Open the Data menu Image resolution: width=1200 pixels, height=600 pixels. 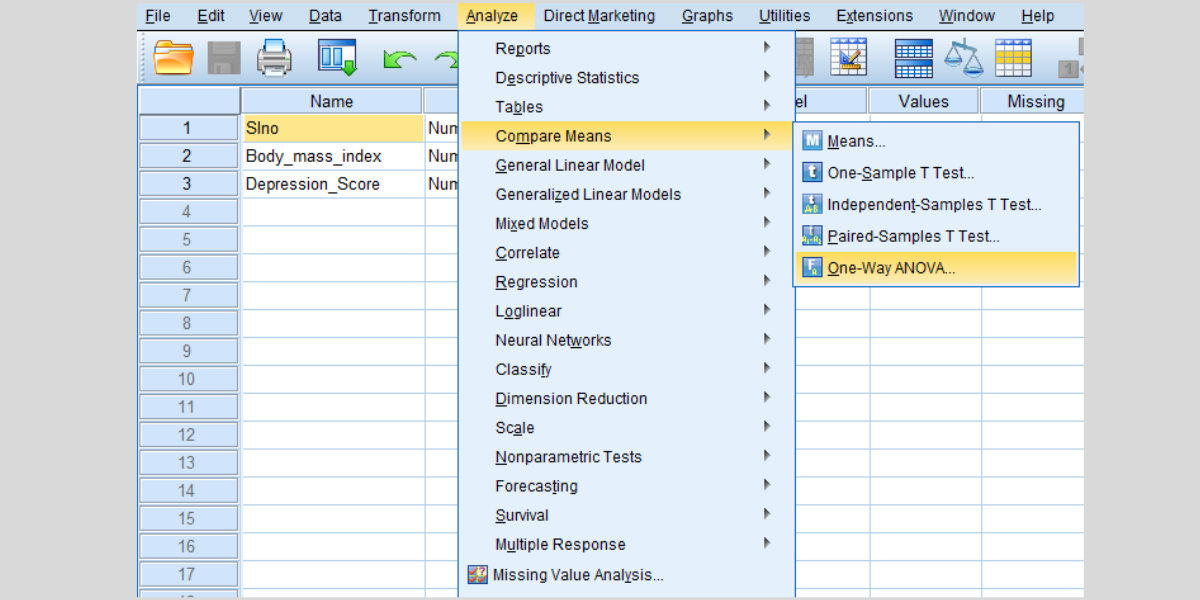pyautogui.click(x=325, y=16)
